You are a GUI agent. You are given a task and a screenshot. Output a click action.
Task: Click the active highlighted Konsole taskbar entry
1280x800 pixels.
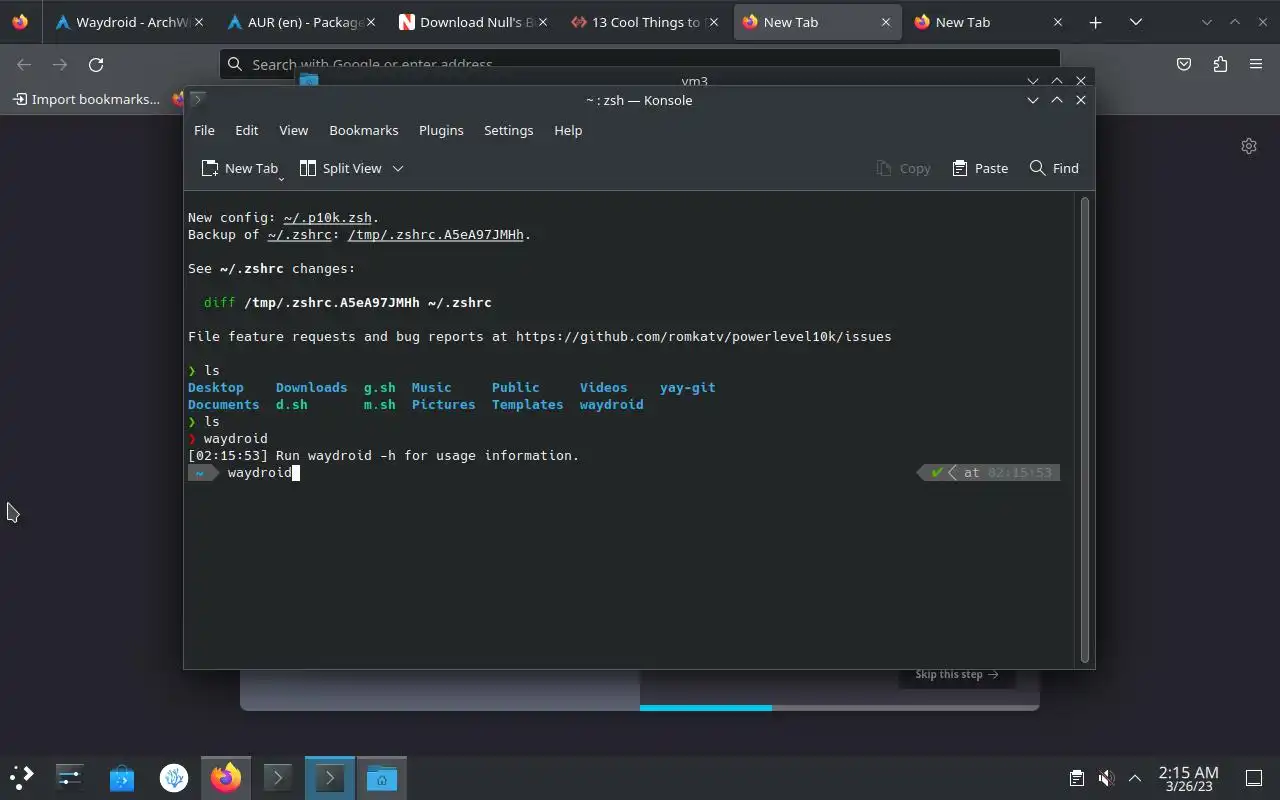330,777
